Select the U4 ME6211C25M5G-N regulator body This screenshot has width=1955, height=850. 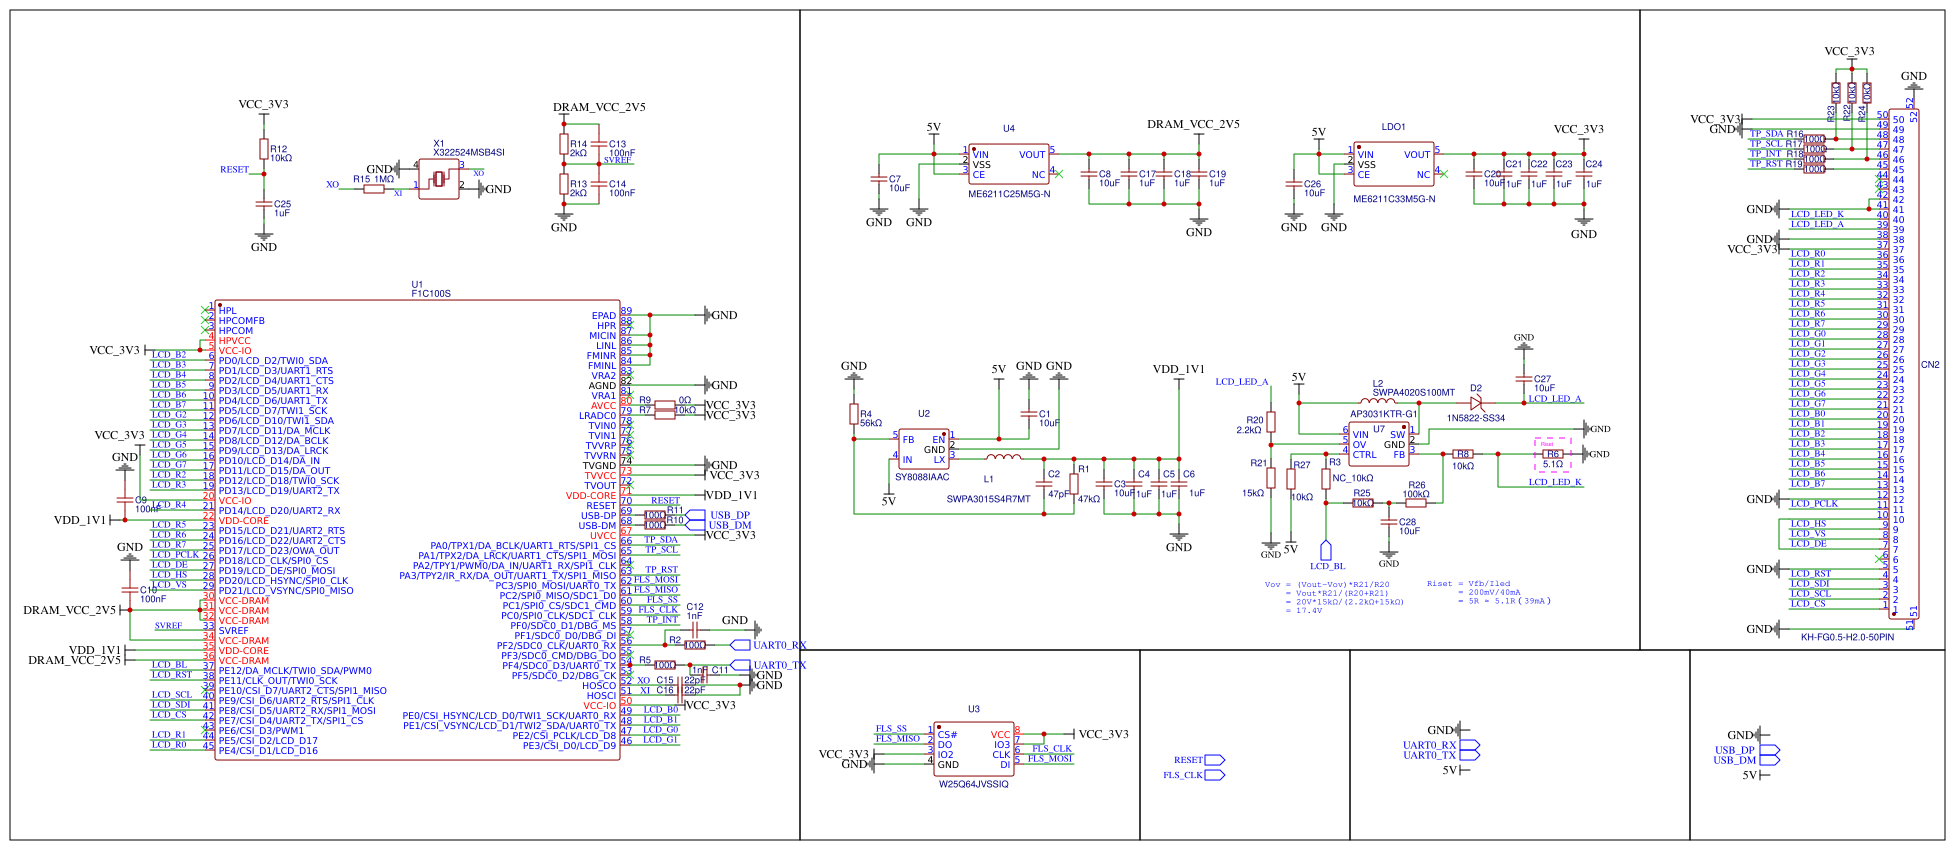(1009, 164)
